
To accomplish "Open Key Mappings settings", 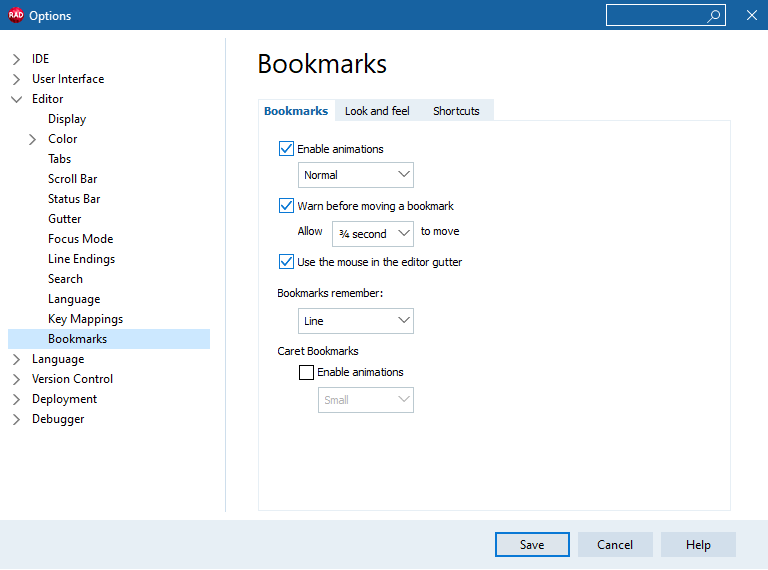I will coord(85,319).
